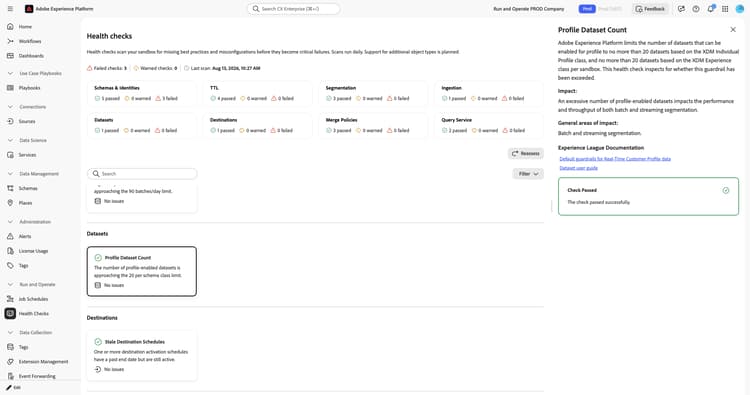Viewport: 750px width, 395px height.
Task: Open the Filter dropdown
Action: [x=528, y=174]
